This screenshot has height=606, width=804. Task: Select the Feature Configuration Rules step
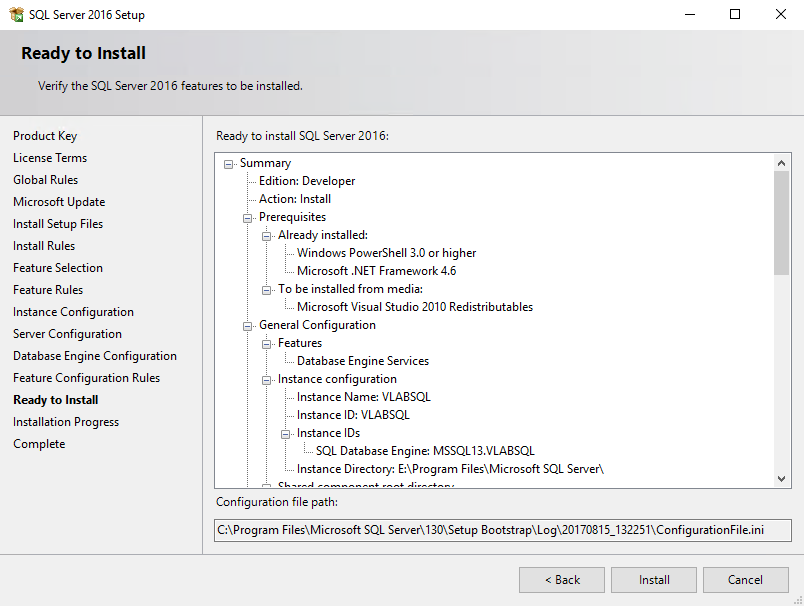pyautogui.click(x=87, y=378)
